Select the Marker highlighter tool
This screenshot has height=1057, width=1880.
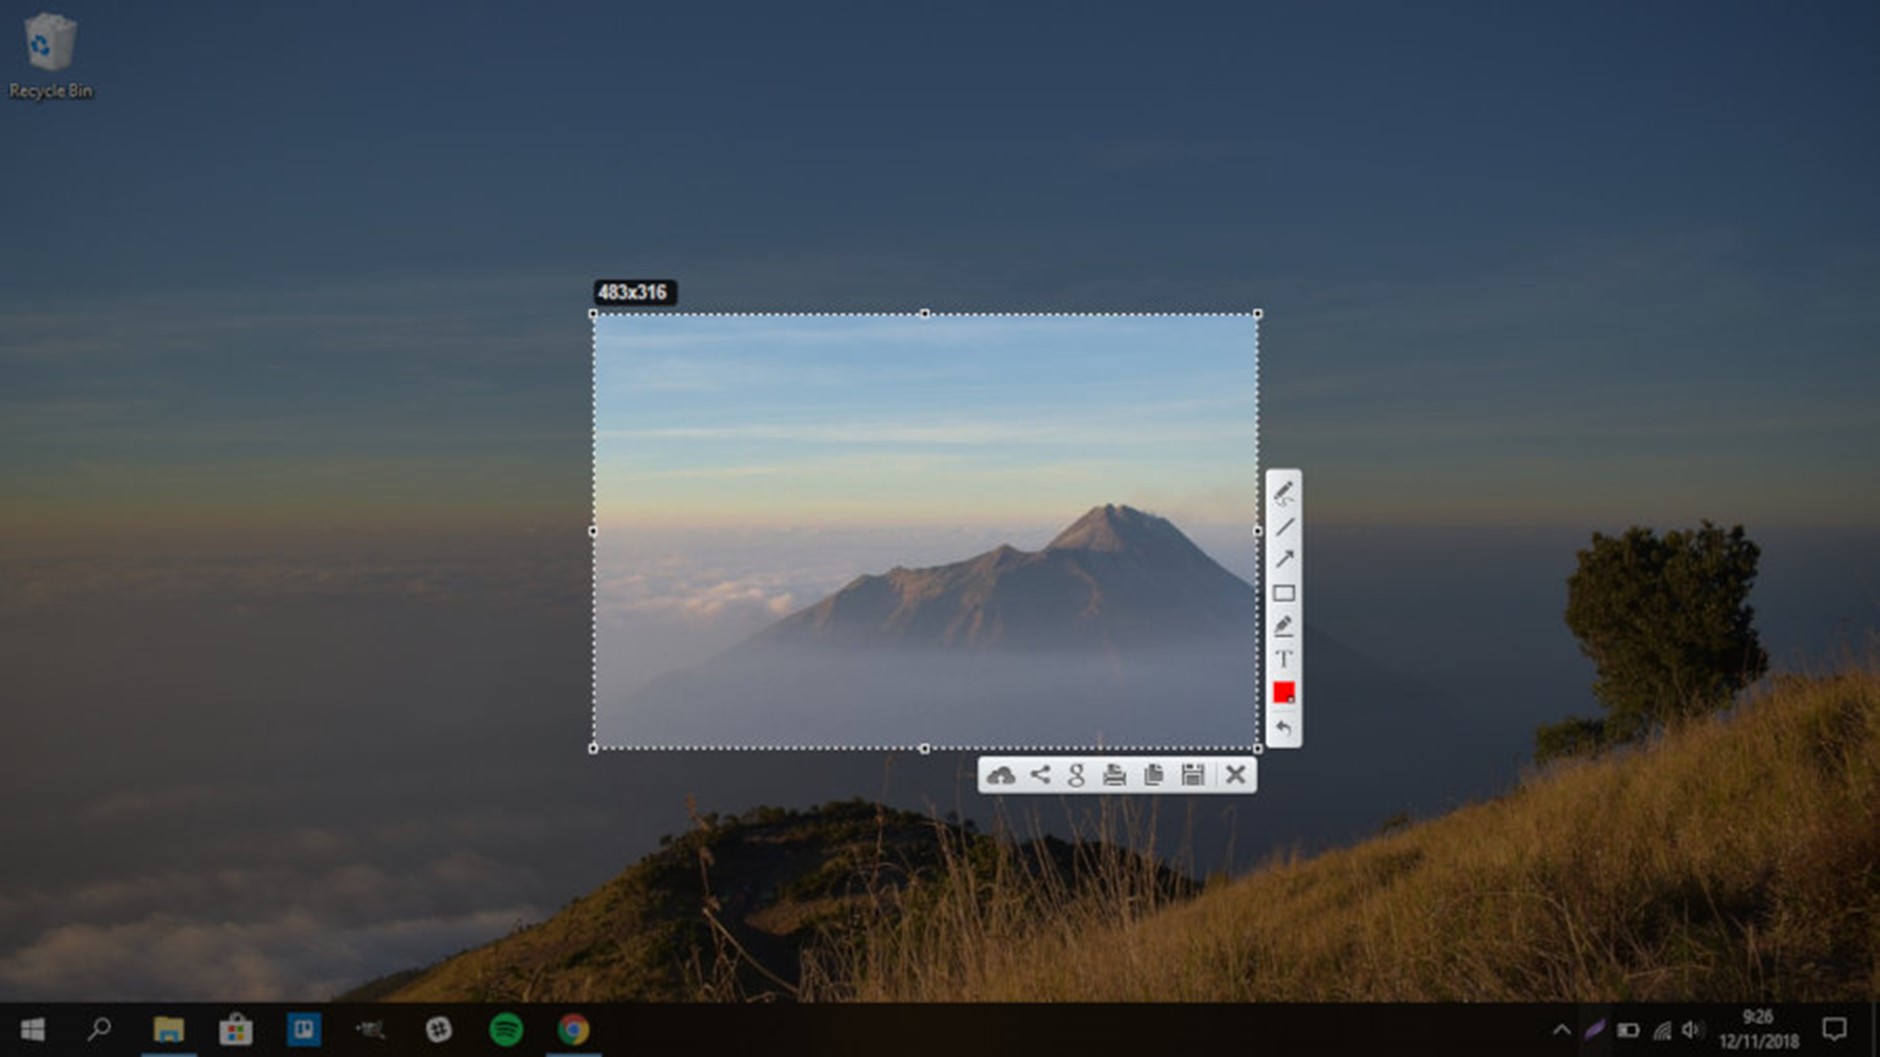pyautogui.click(x=1283, y=626)
